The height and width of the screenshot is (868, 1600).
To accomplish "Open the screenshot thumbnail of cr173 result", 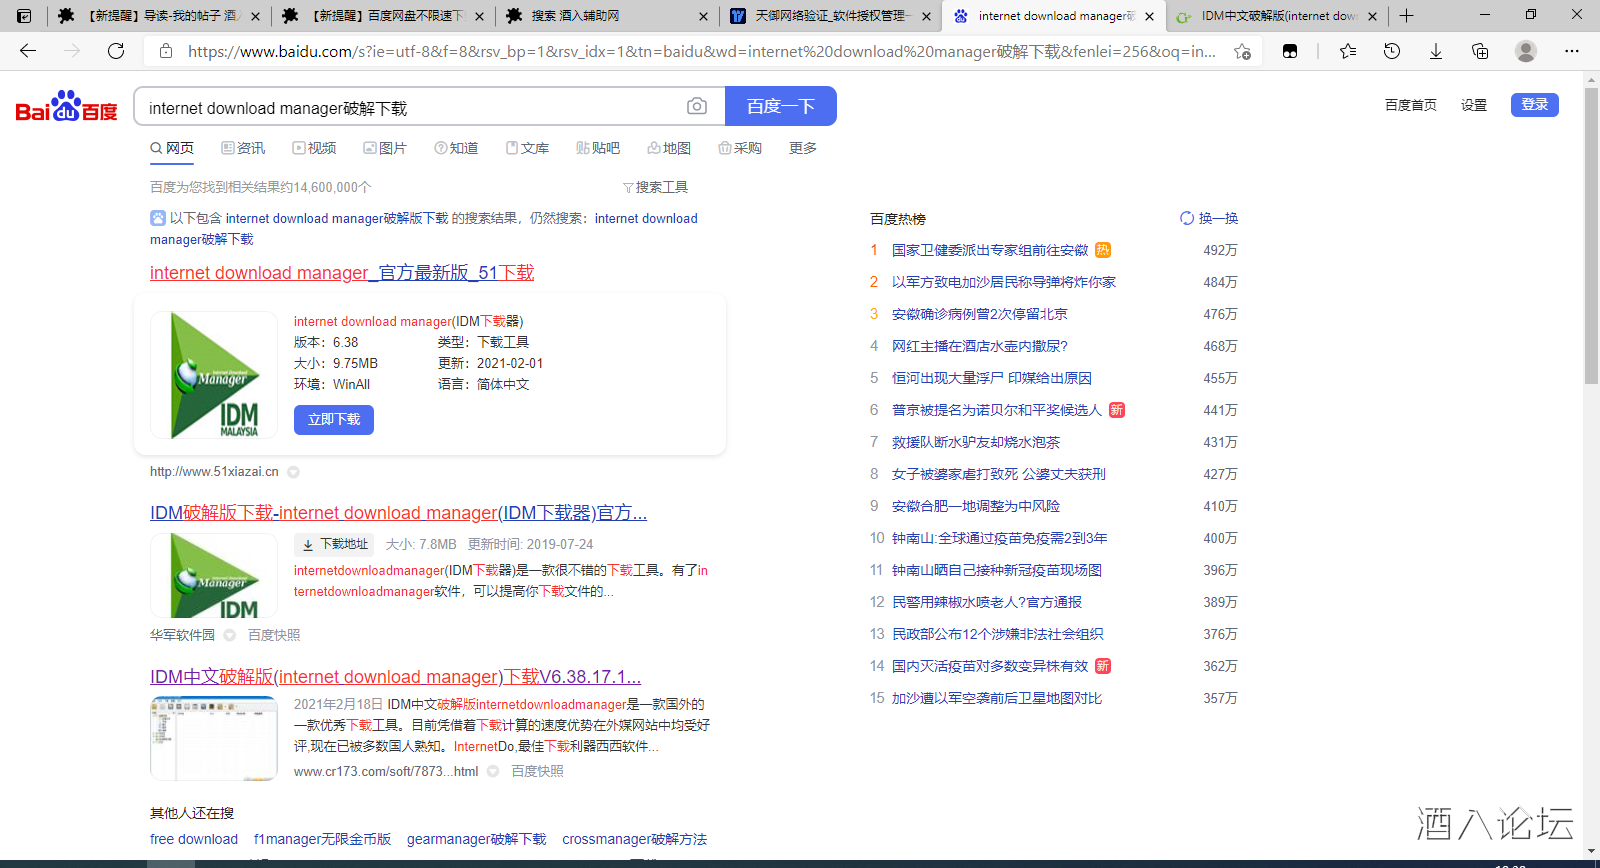I will click(214, 738).
